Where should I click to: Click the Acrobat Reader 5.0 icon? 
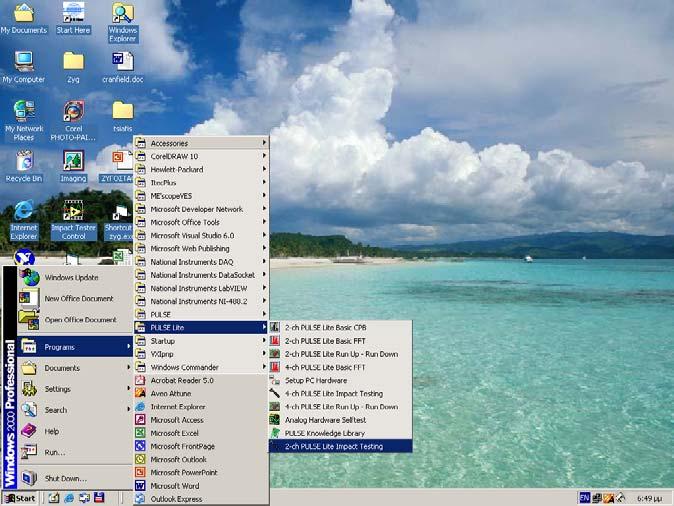(x=140, y=380)
